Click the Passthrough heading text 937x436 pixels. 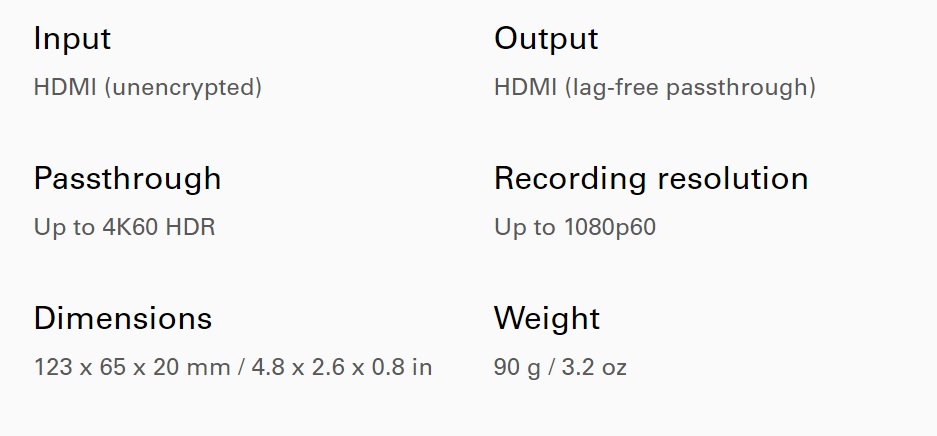tap(127, 179)
